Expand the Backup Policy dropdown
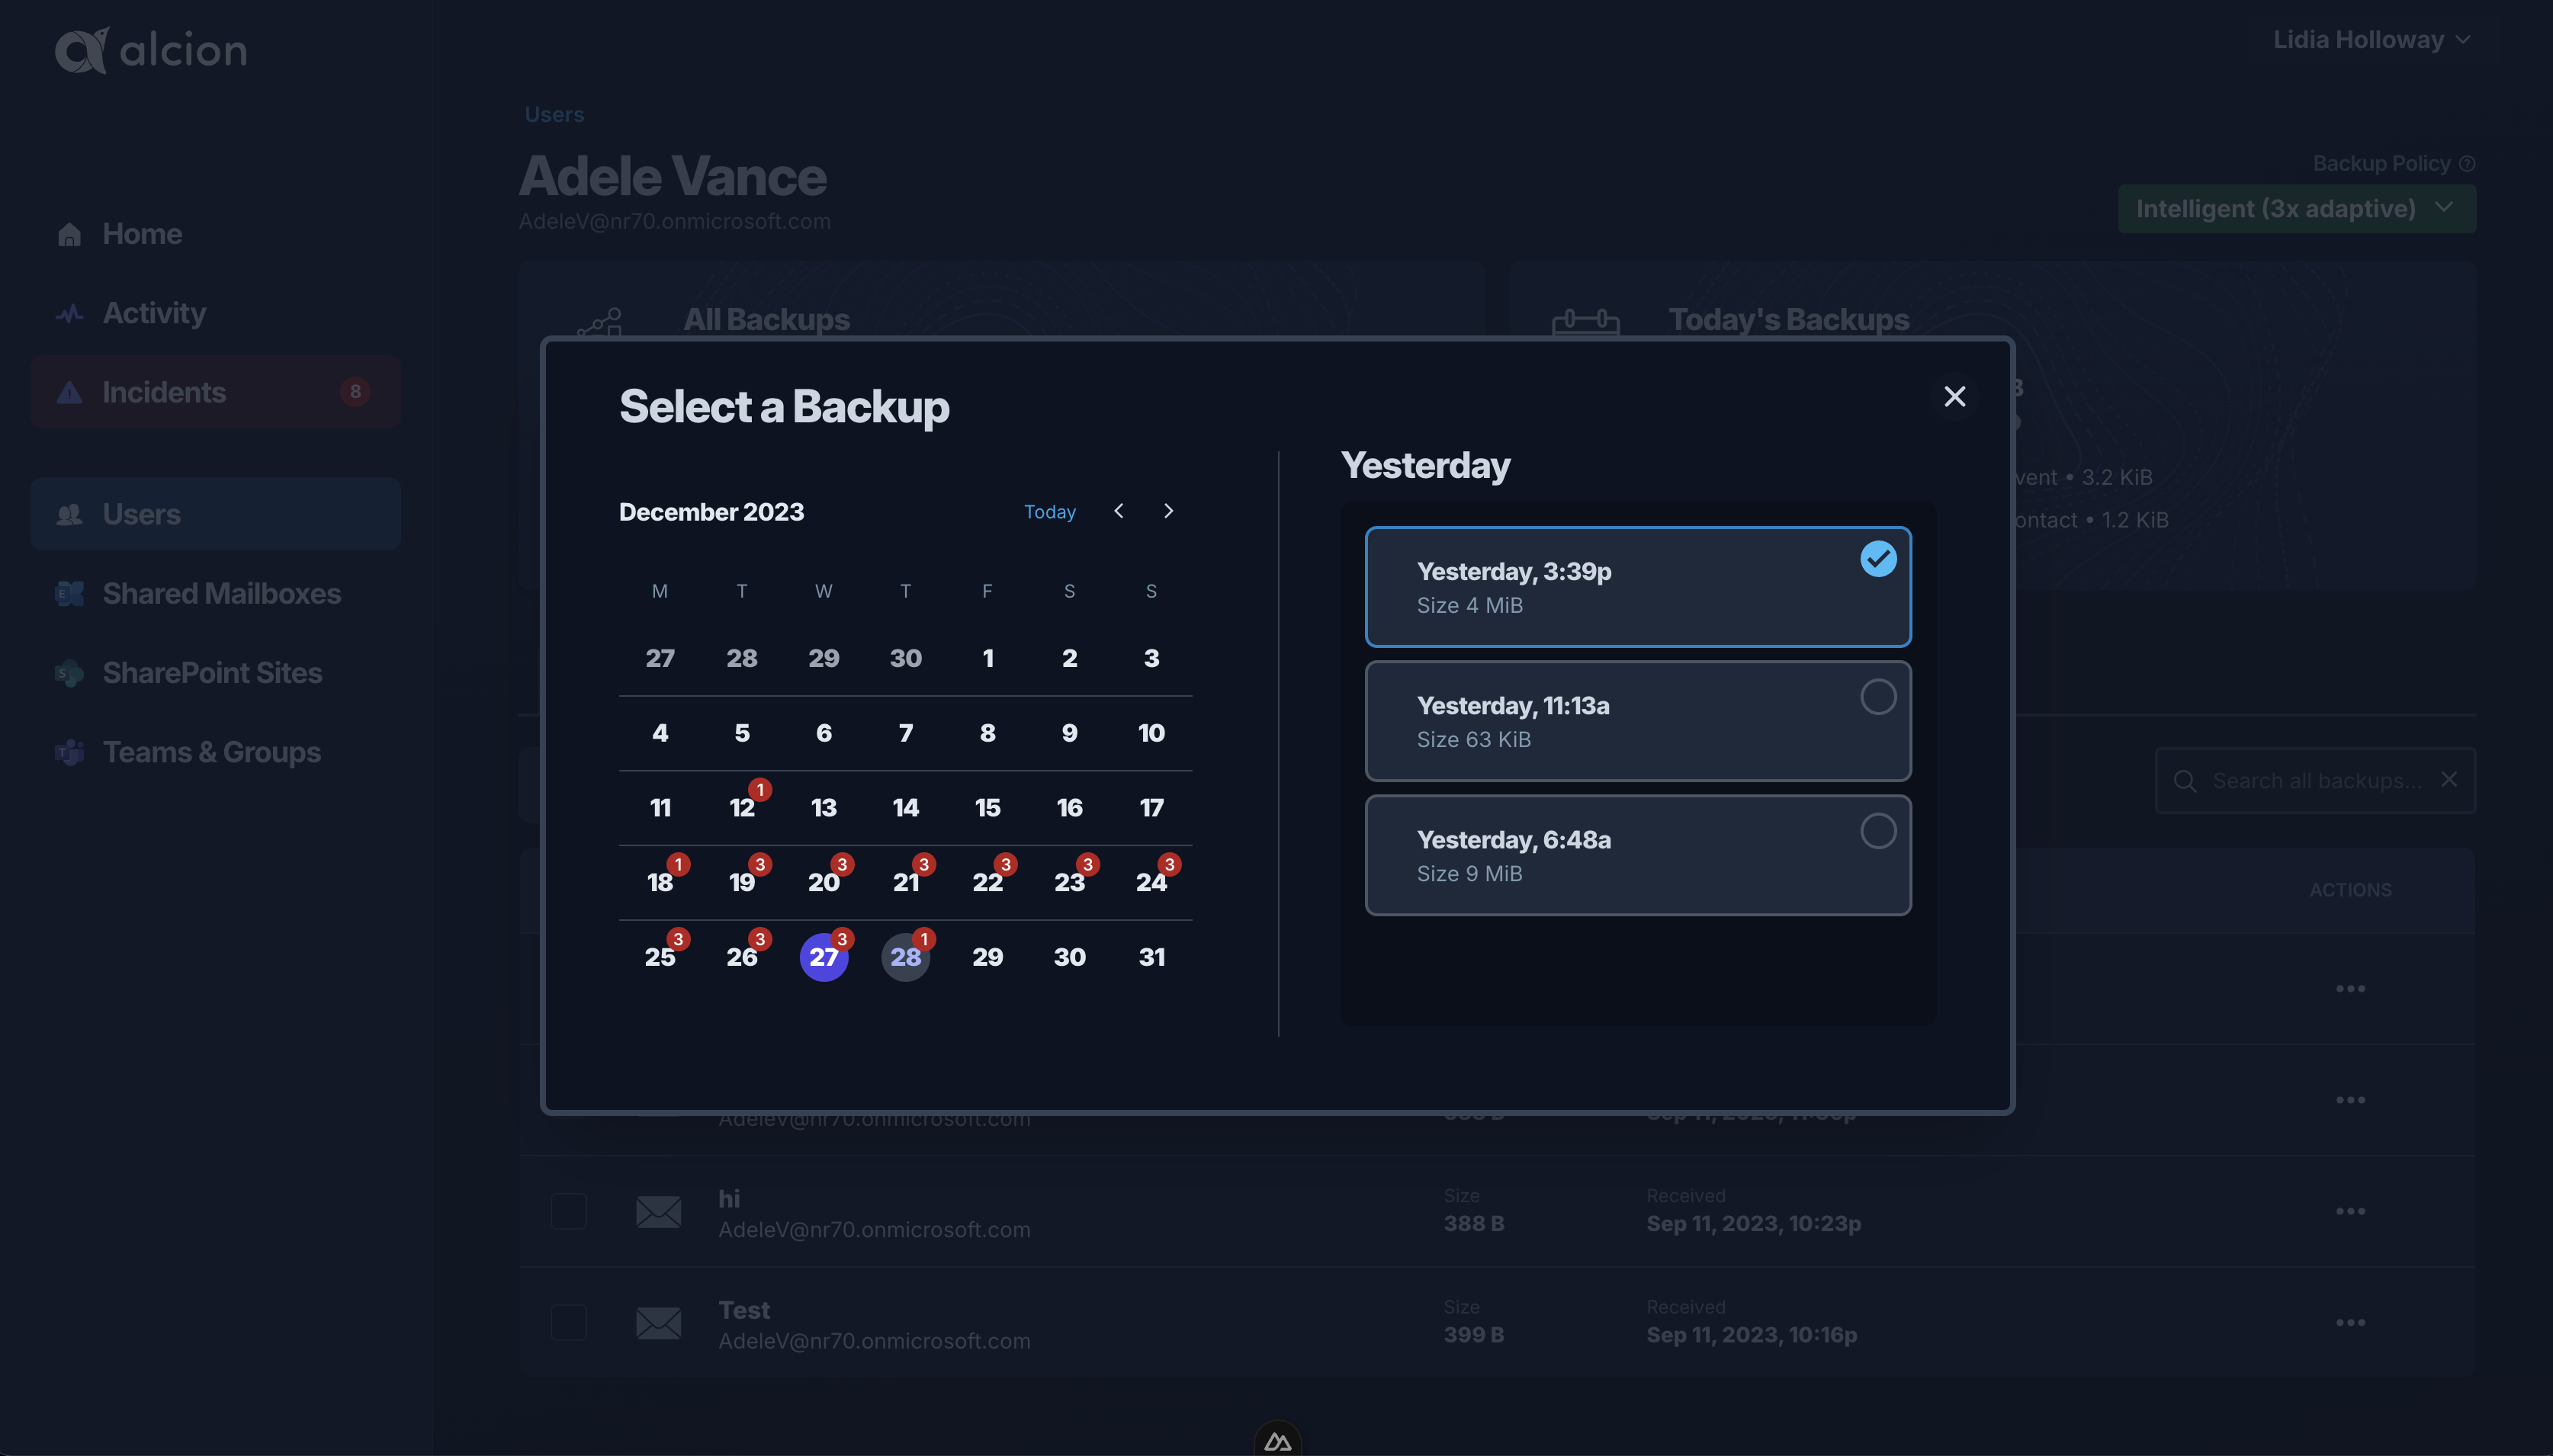Viewport: 2553px width, 1456px height. [x=2297, y=207]
